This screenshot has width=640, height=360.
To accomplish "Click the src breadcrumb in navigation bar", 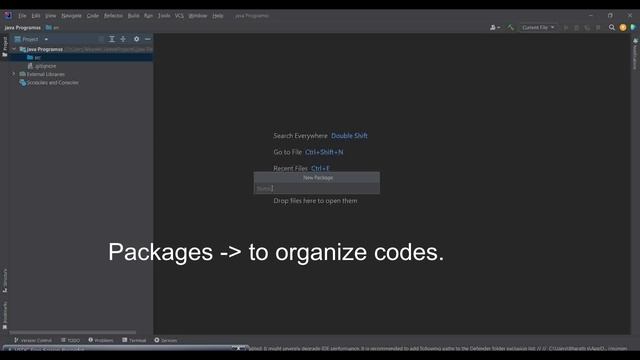I will click(53, 27).
